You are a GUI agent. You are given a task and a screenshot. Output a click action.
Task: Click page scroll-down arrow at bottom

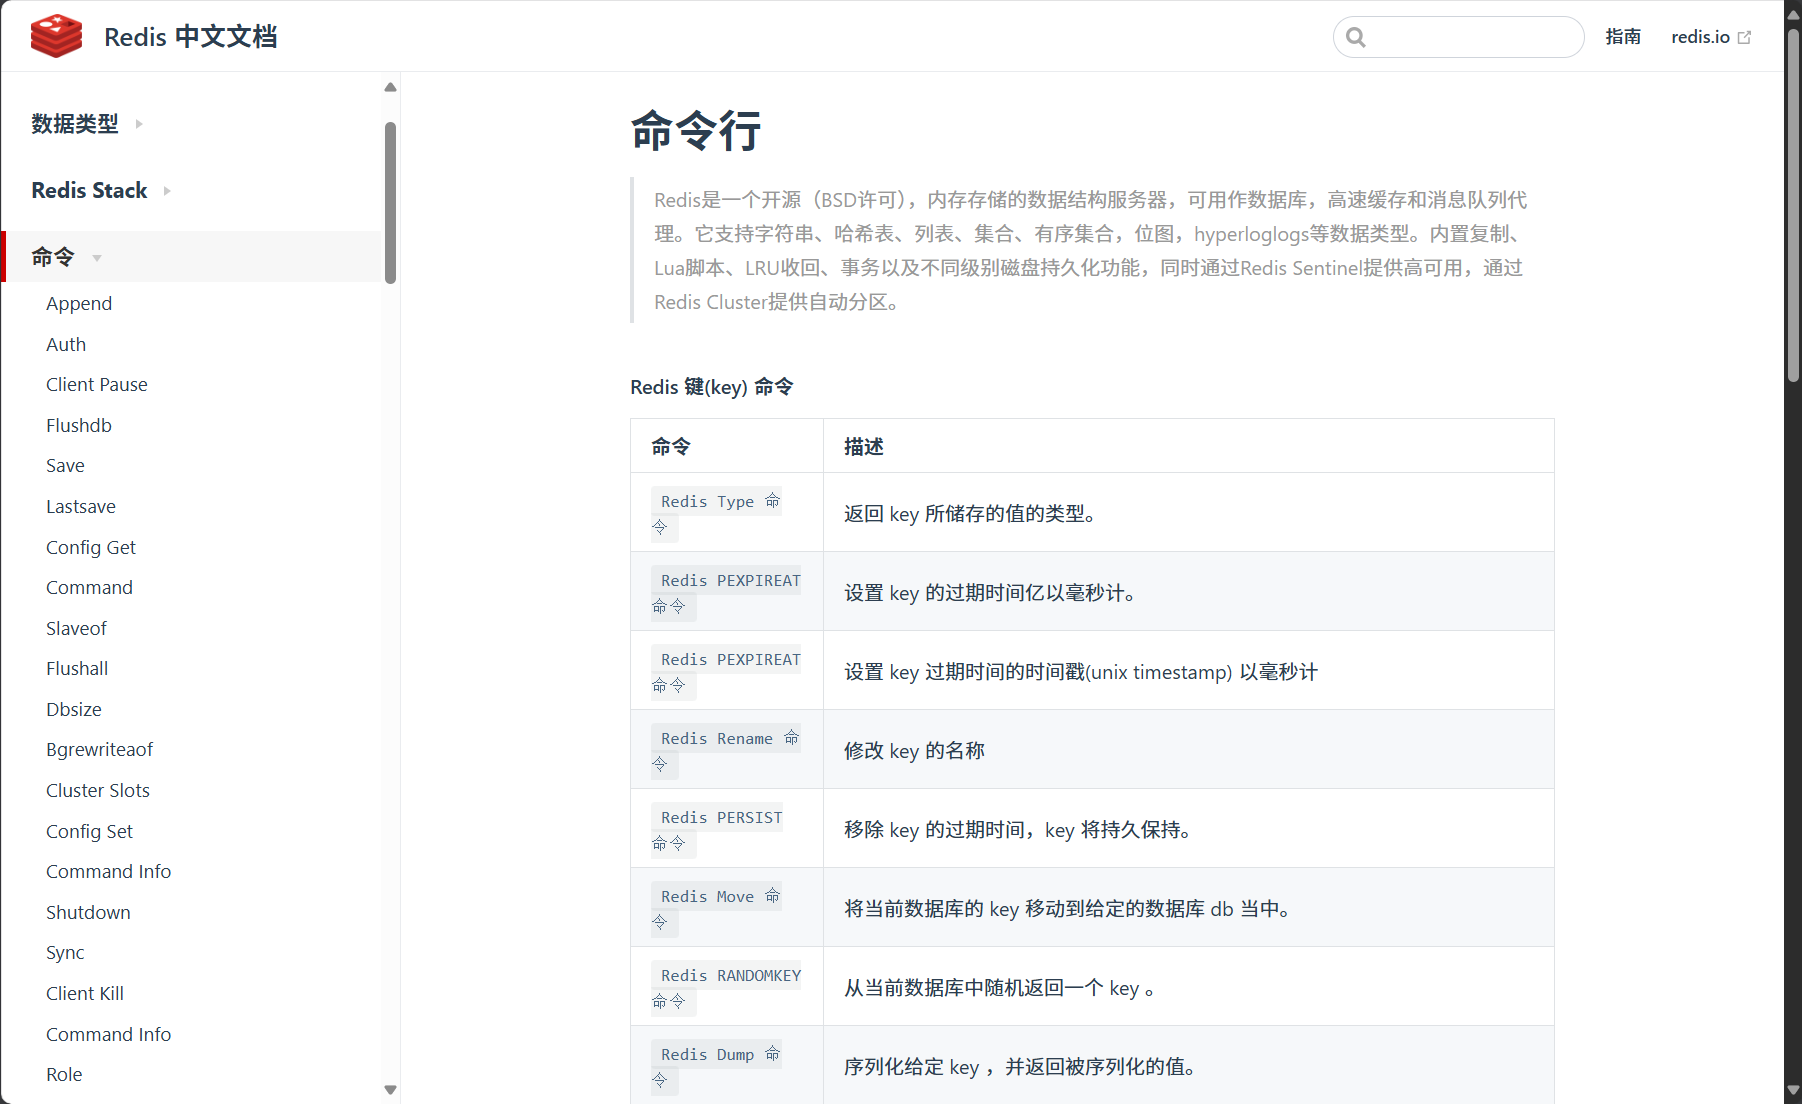point(1793,1090)
